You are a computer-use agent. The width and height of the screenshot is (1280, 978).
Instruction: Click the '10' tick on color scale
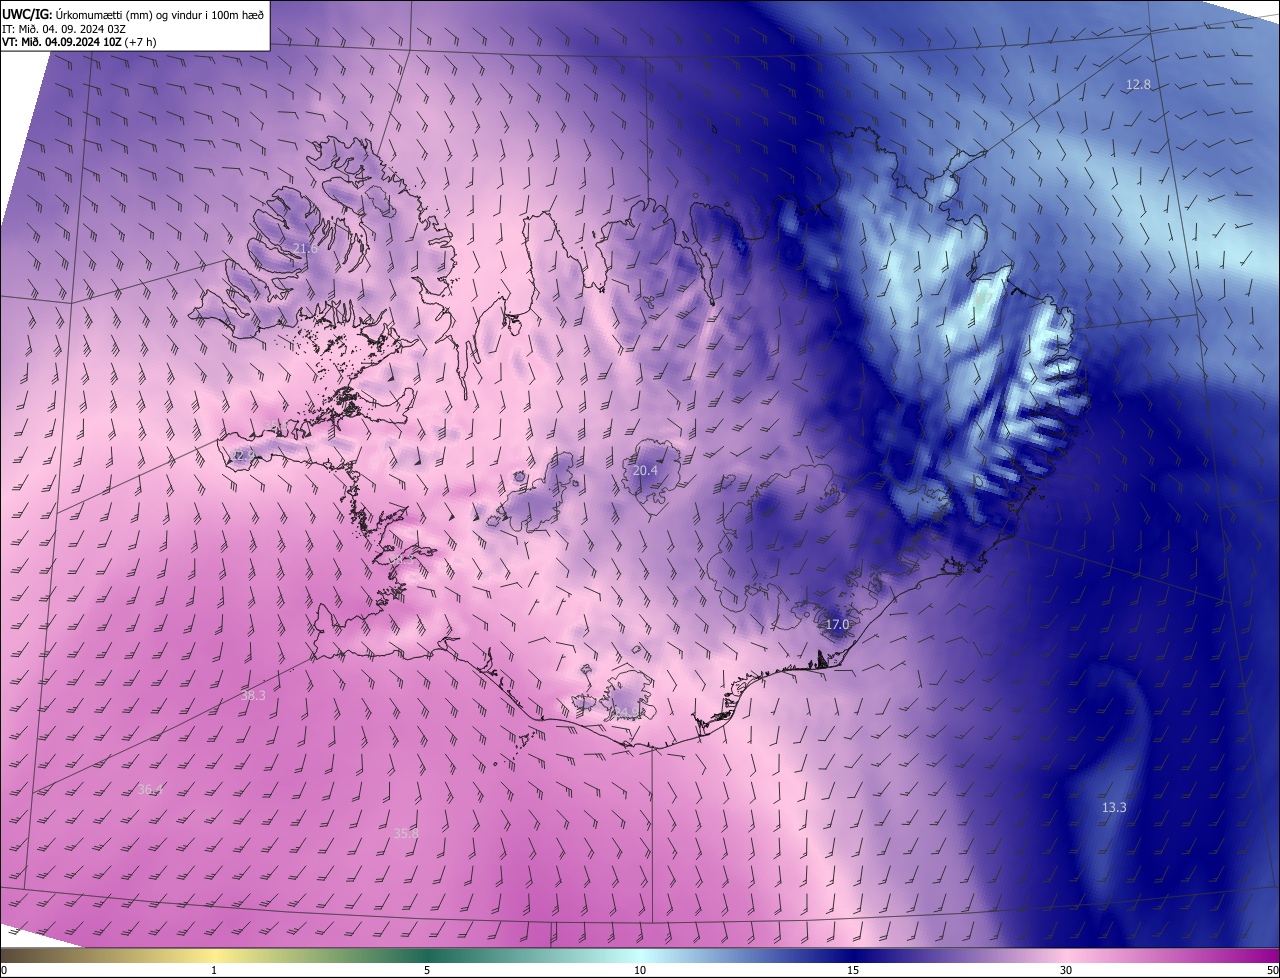(x=640, y=970)
